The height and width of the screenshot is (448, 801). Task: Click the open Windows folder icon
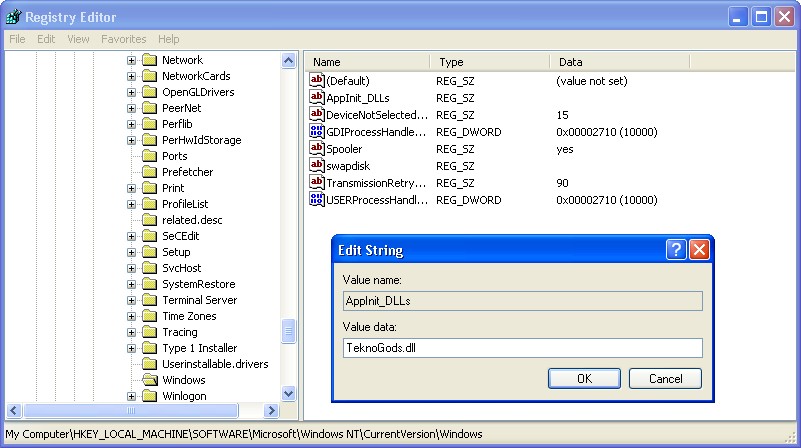pyautogui.click(x=150, y=380)
